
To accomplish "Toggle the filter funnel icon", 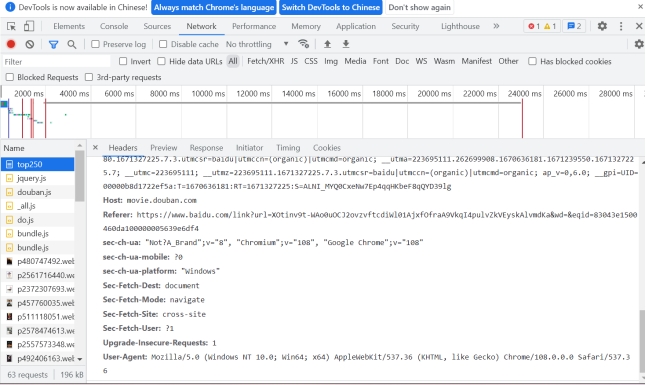I will [x=53, y=44].
